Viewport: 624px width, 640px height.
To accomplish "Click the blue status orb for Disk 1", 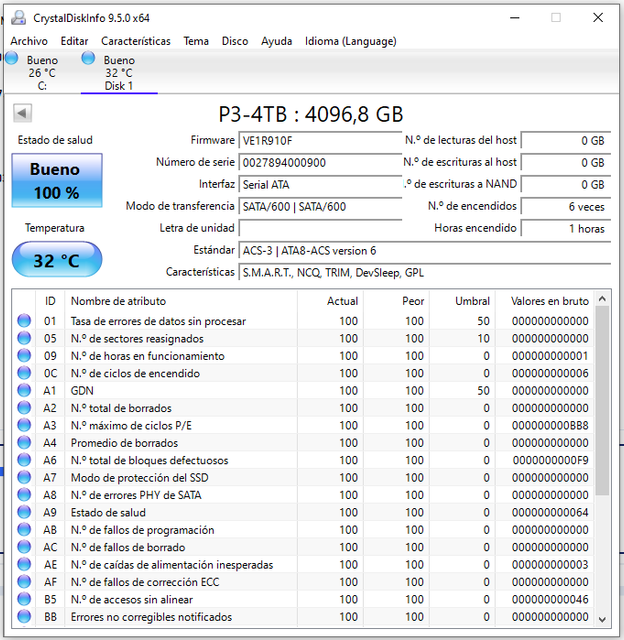I will tap(88, 58).
